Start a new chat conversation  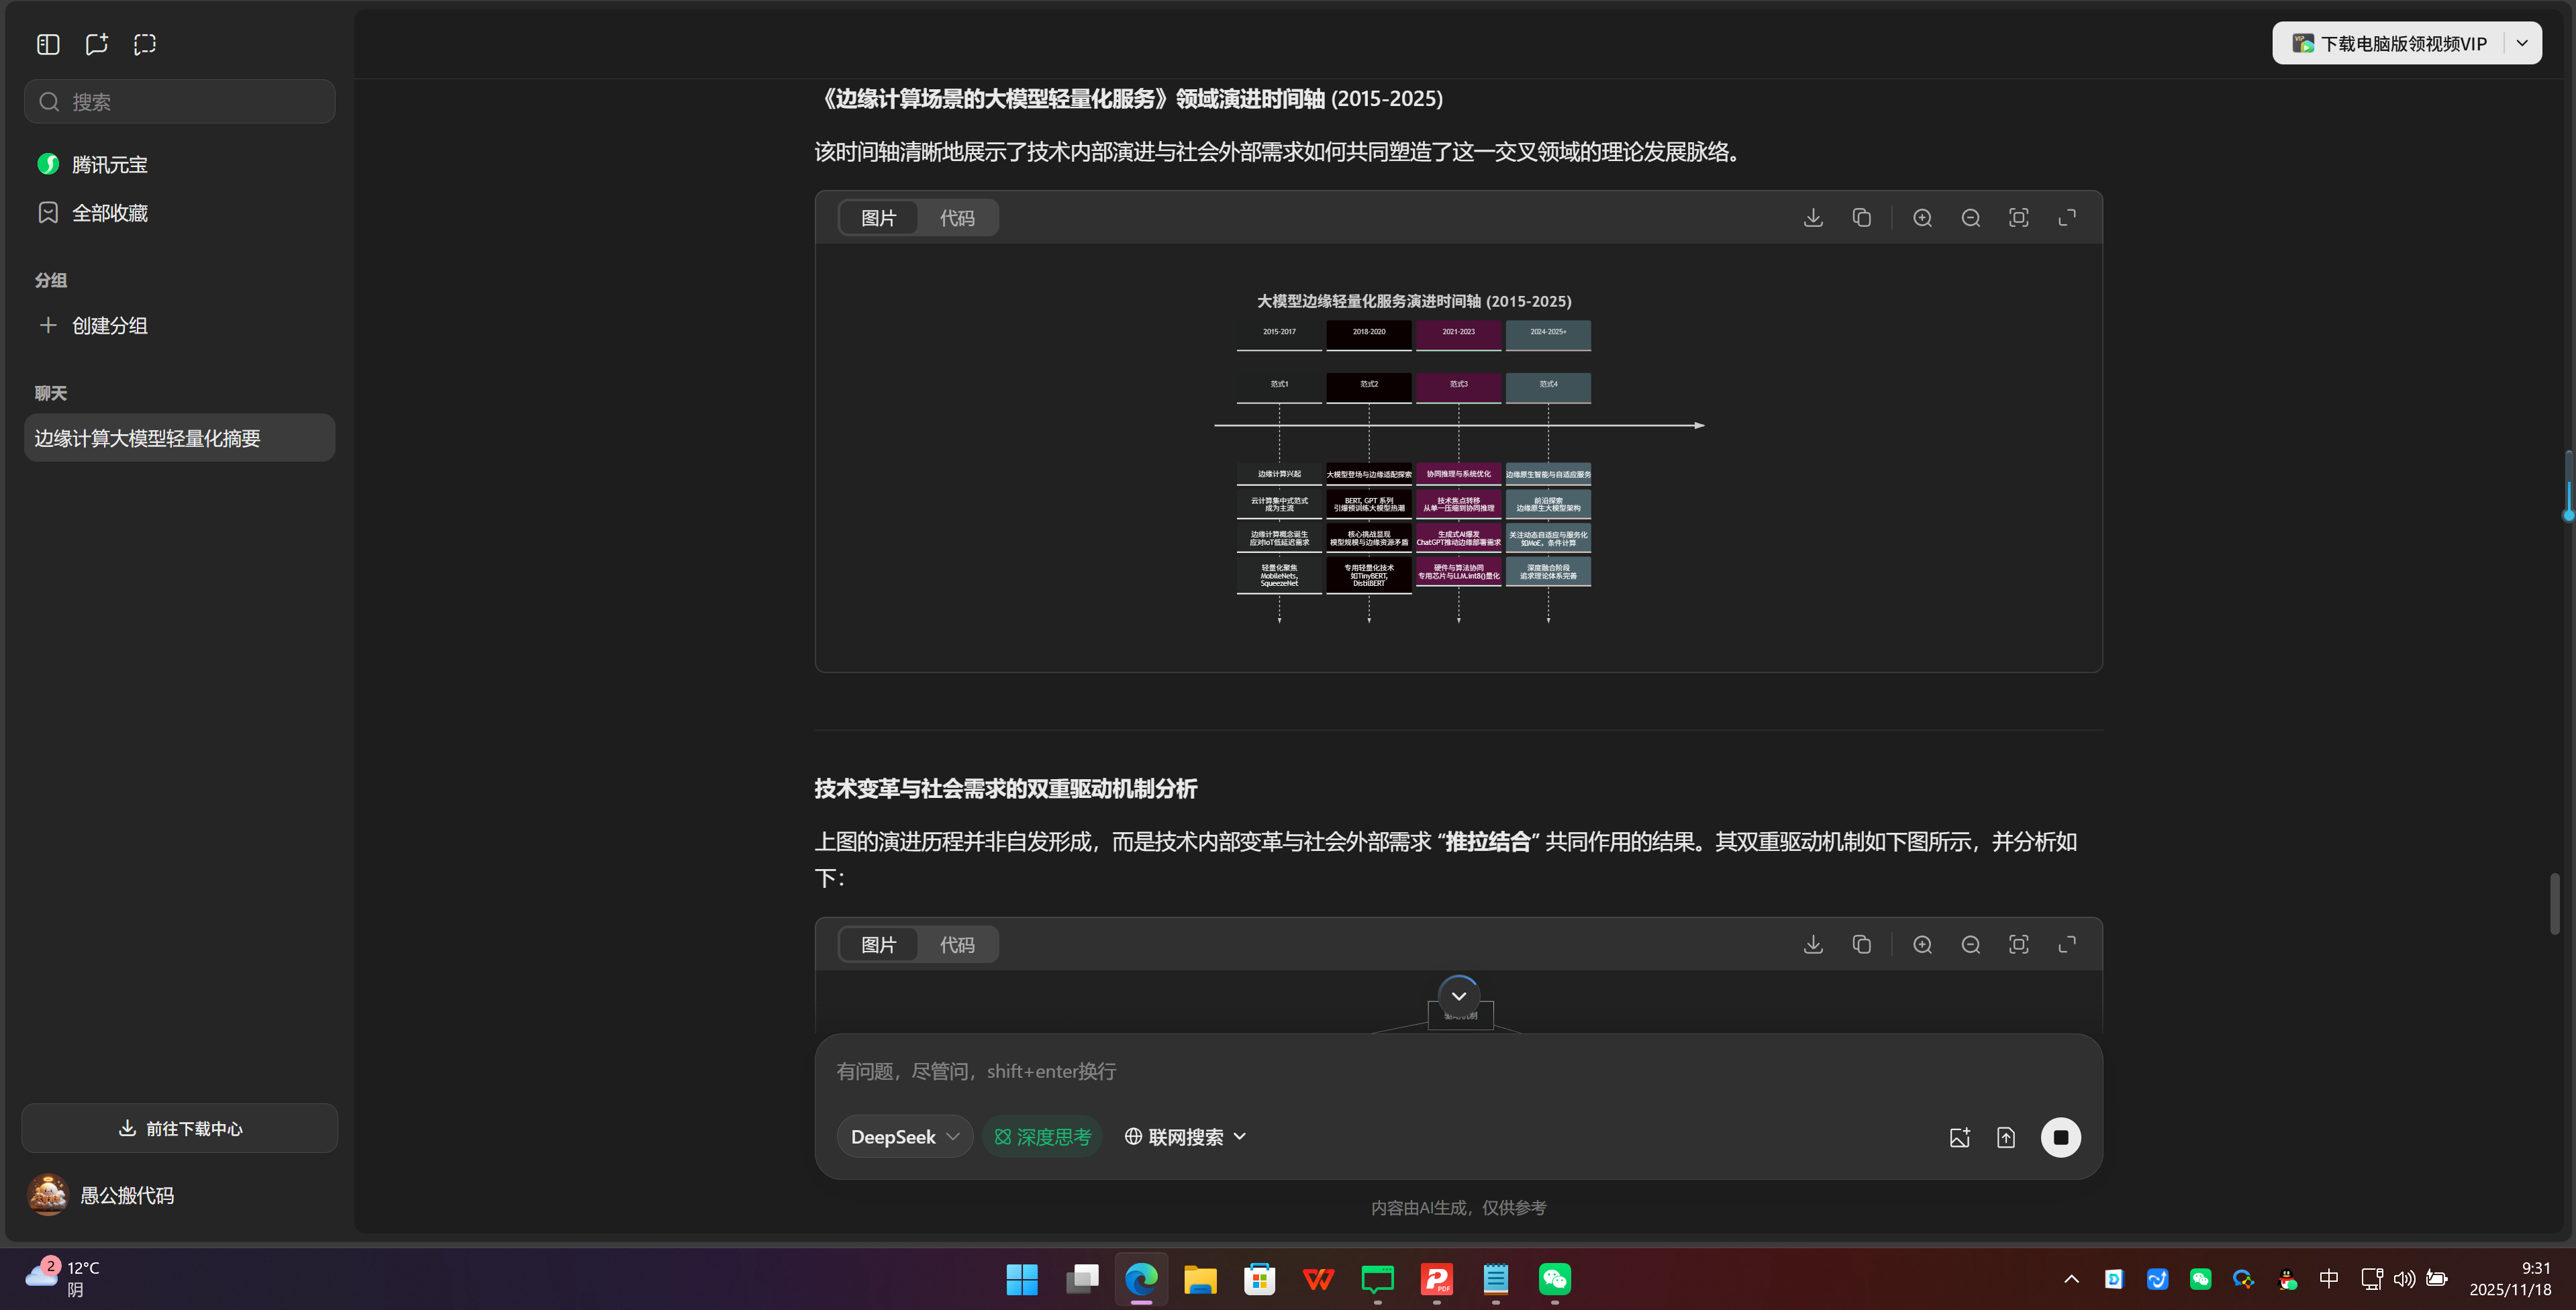[96, 43]
